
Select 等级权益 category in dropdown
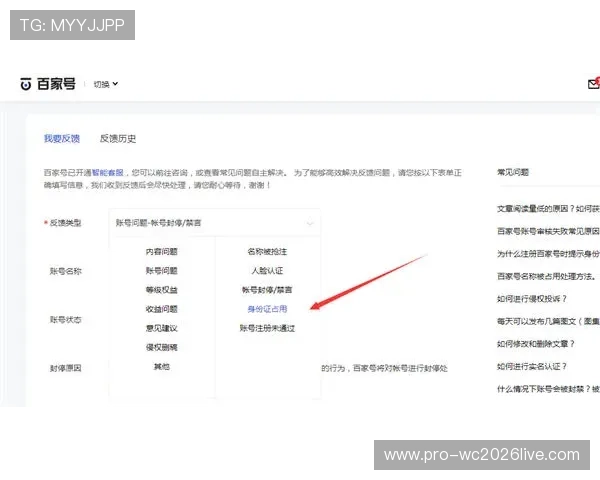[x=161, y=290]
